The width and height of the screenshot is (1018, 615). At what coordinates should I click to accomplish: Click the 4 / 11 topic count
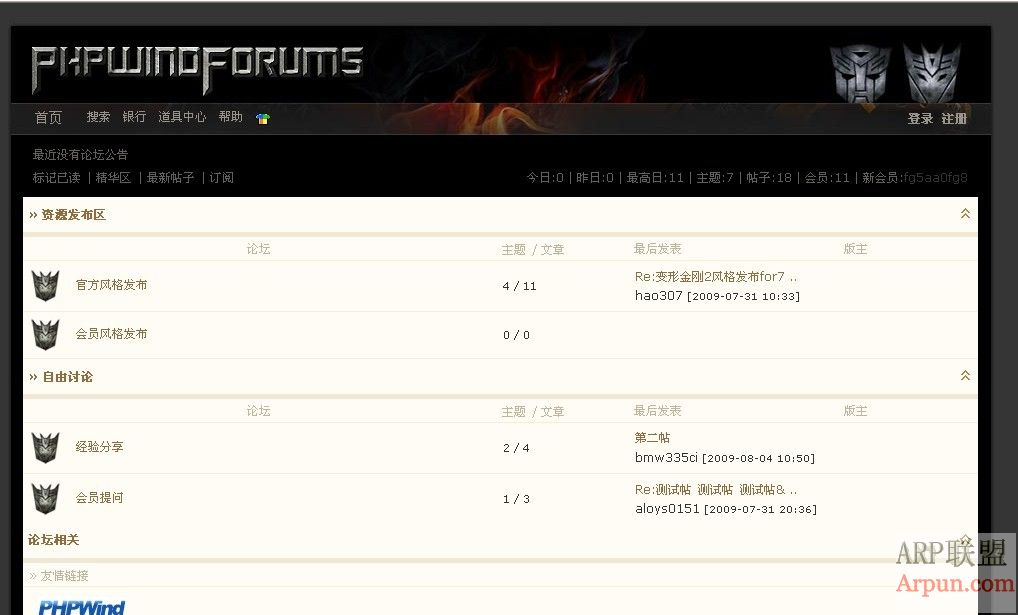point(519,286)
